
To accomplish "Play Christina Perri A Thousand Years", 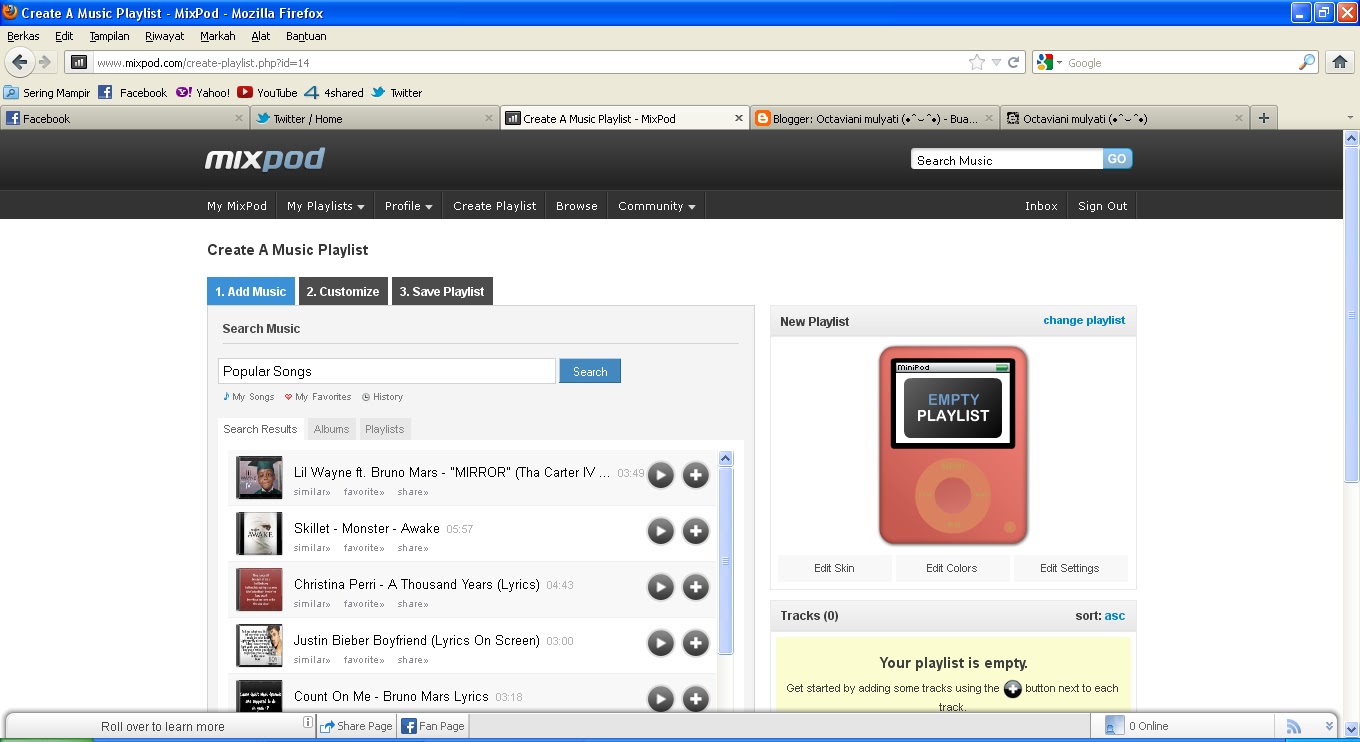I will point(660,587).
